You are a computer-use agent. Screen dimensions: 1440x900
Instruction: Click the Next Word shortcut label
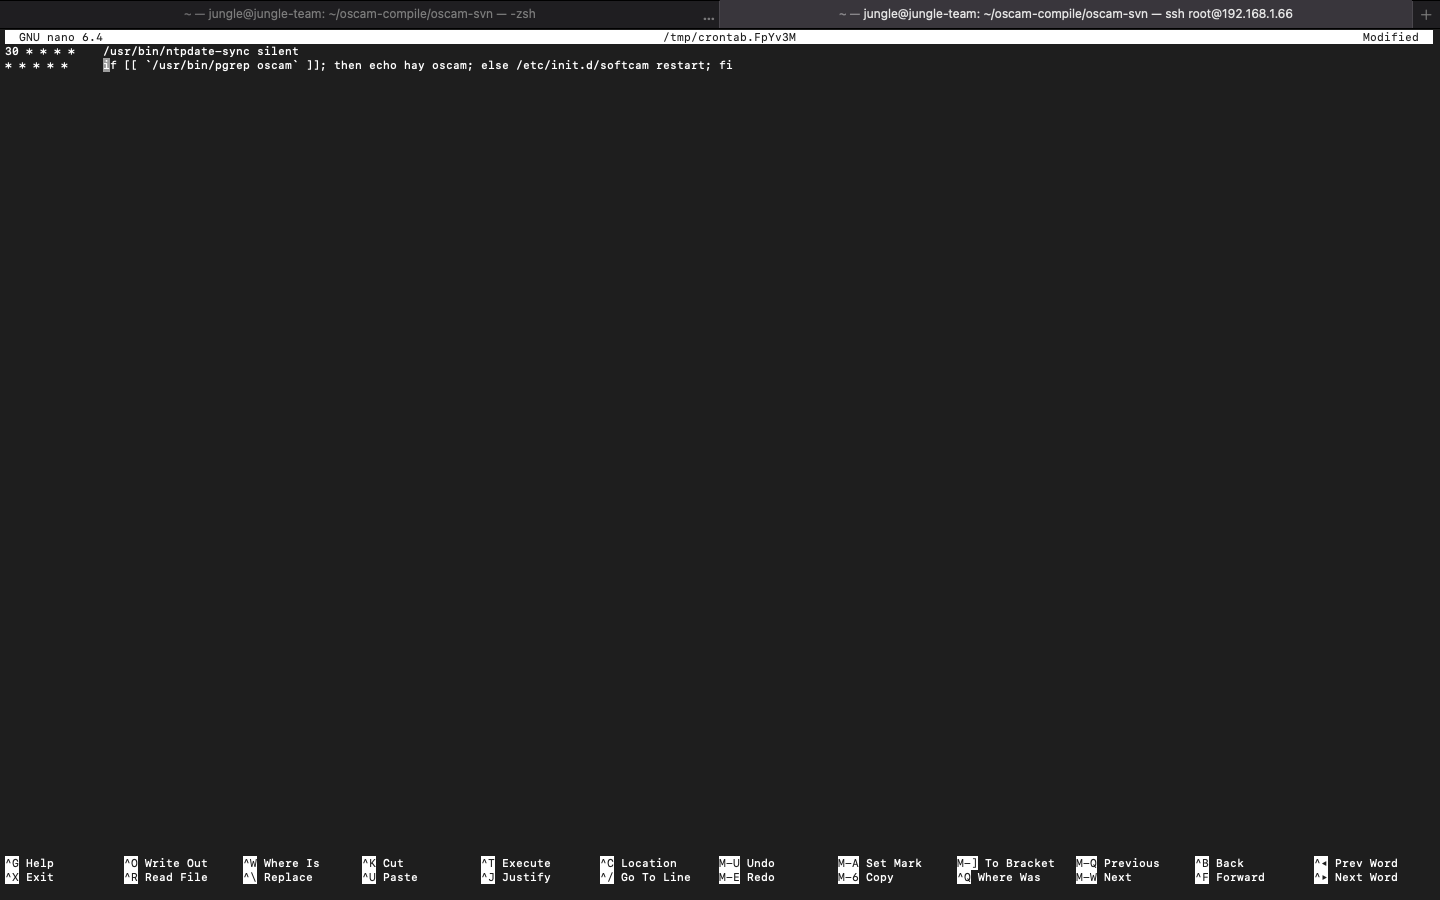pyautogui.click(x=1365, y=877)
